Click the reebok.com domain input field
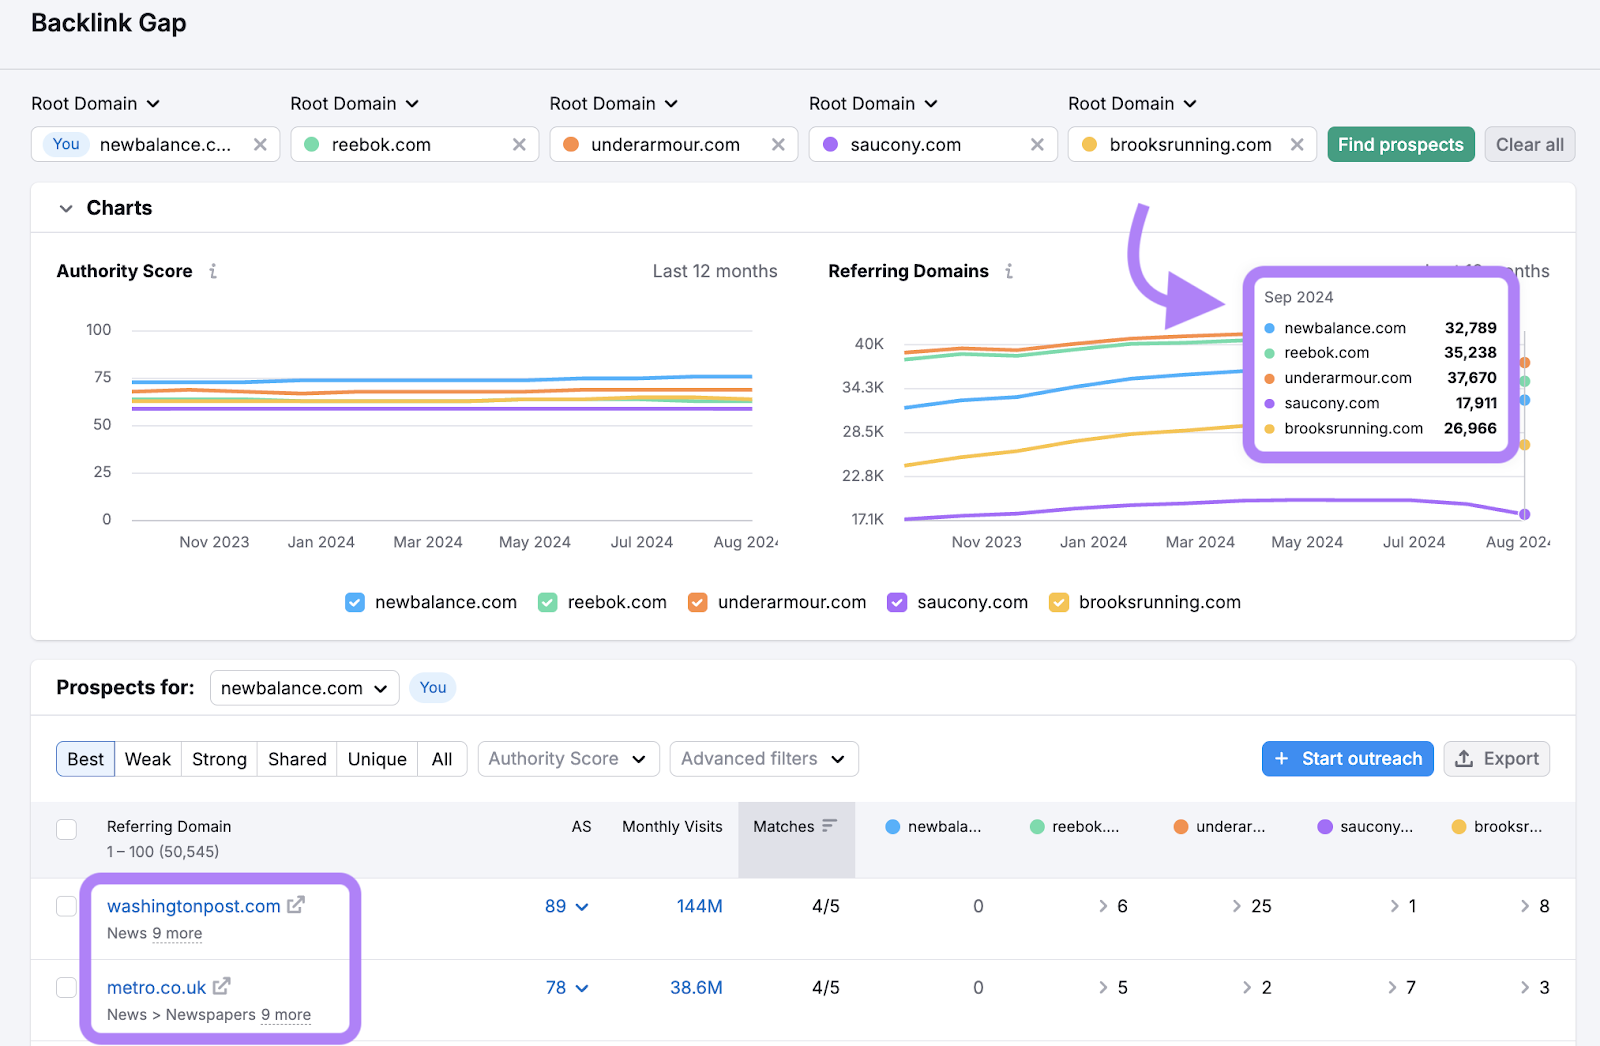Screen dimensions: 1600x1046 pyautogui.click(x=415, y=145)
